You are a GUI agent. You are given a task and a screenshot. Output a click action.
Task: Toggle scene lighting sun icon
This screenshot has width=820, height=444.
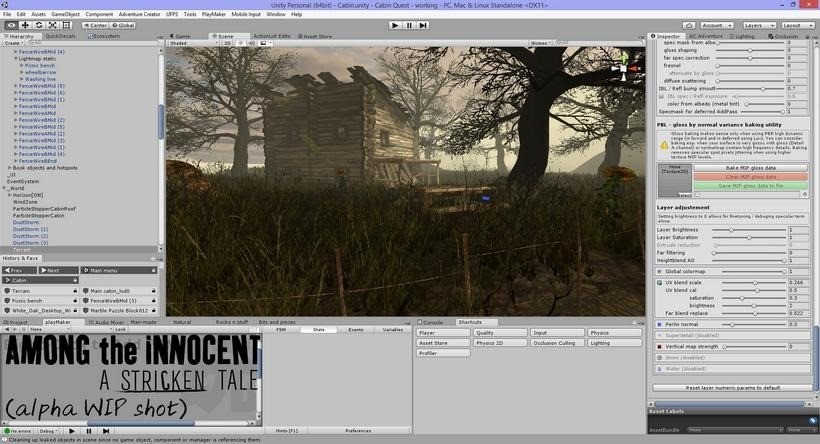[x=241, y=43]
